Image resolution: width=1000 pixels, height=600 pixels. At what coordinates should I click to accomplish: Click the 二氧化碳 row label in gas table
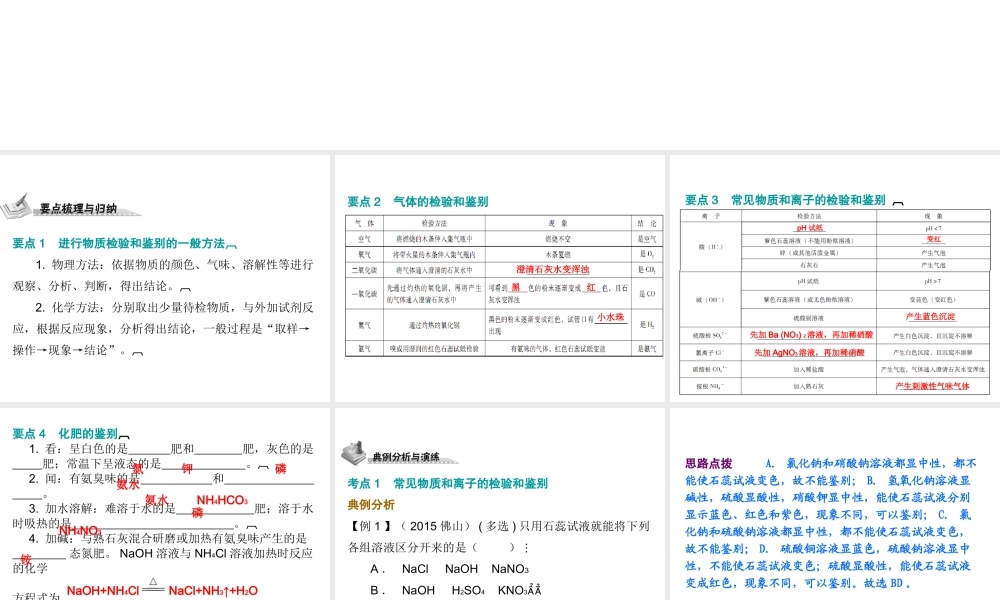pyautogui.click(x=364, y=270)
